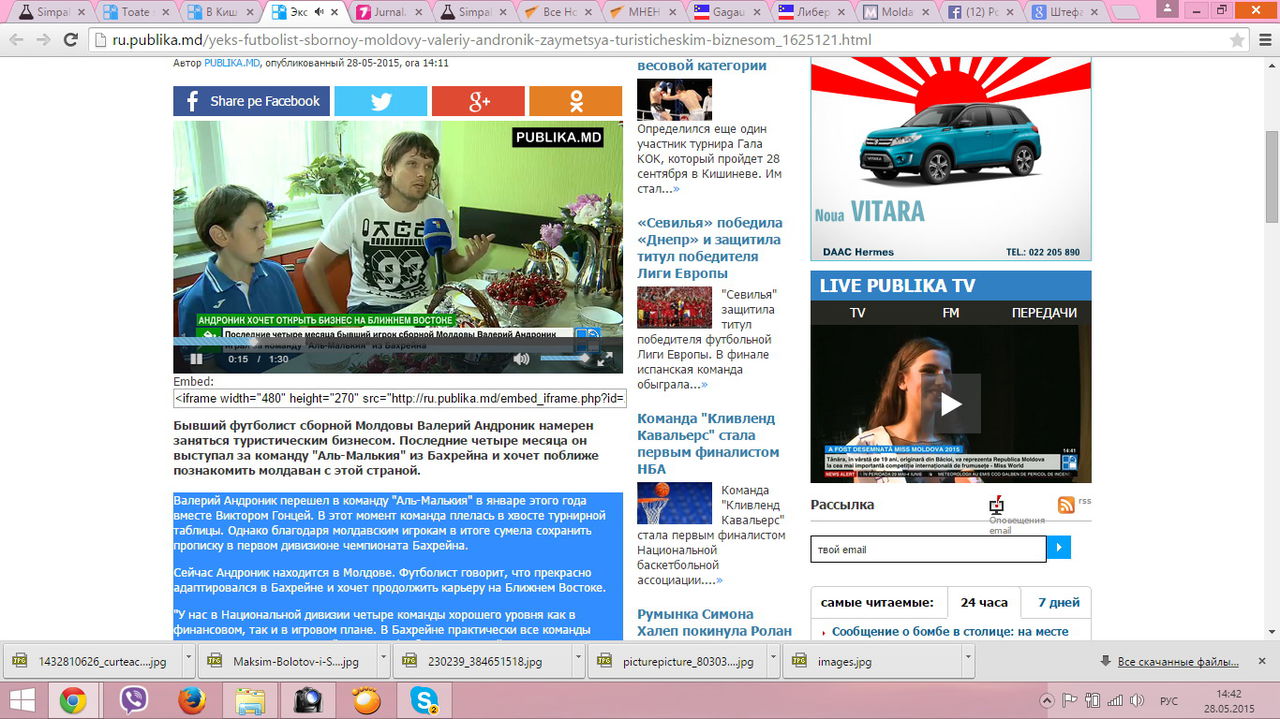Screen dimensions: 1280x719
Task: Open dropdown for images.jpg download
Action: click(x=968, y=662)
